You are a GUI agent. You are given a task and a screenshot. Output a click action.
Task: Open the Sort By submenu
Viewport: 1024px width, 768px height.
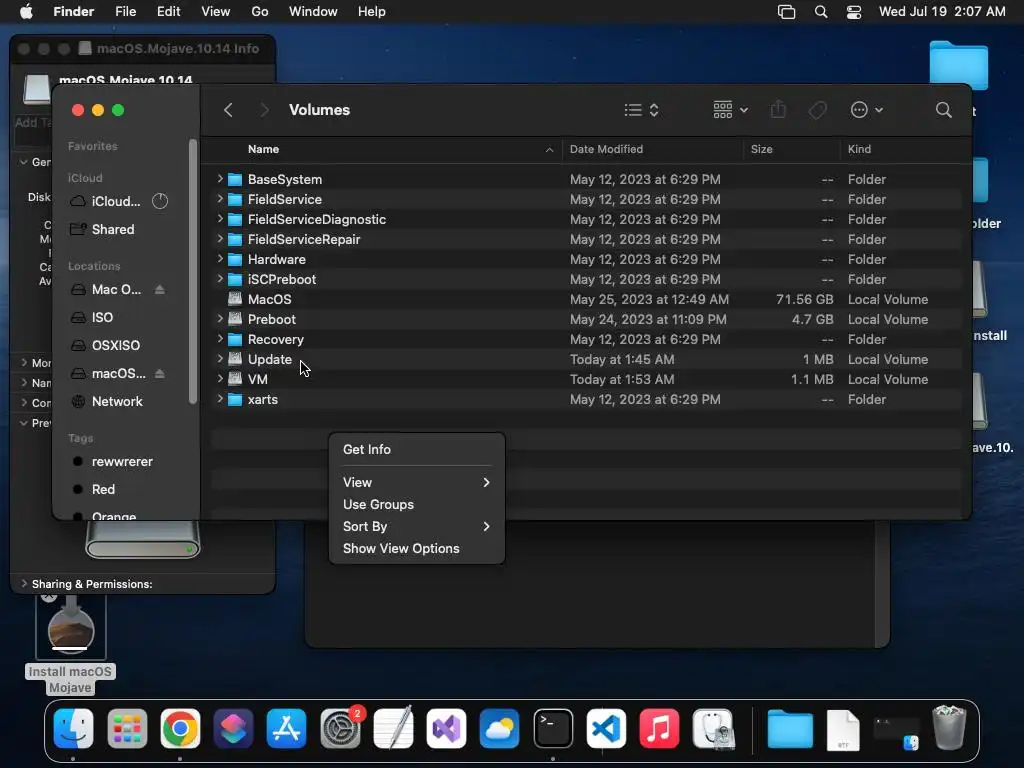(417, 526)
